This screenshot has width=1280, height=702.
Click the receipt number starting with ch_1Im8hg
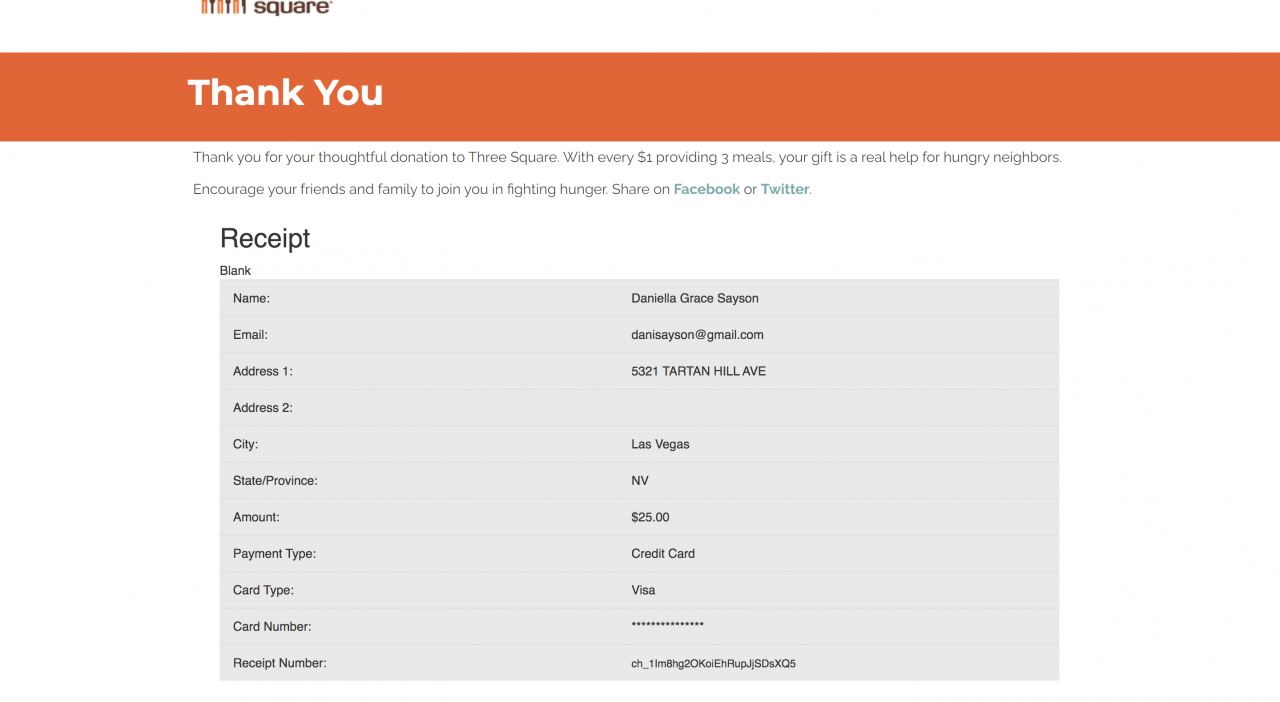[x=713, y=663]
